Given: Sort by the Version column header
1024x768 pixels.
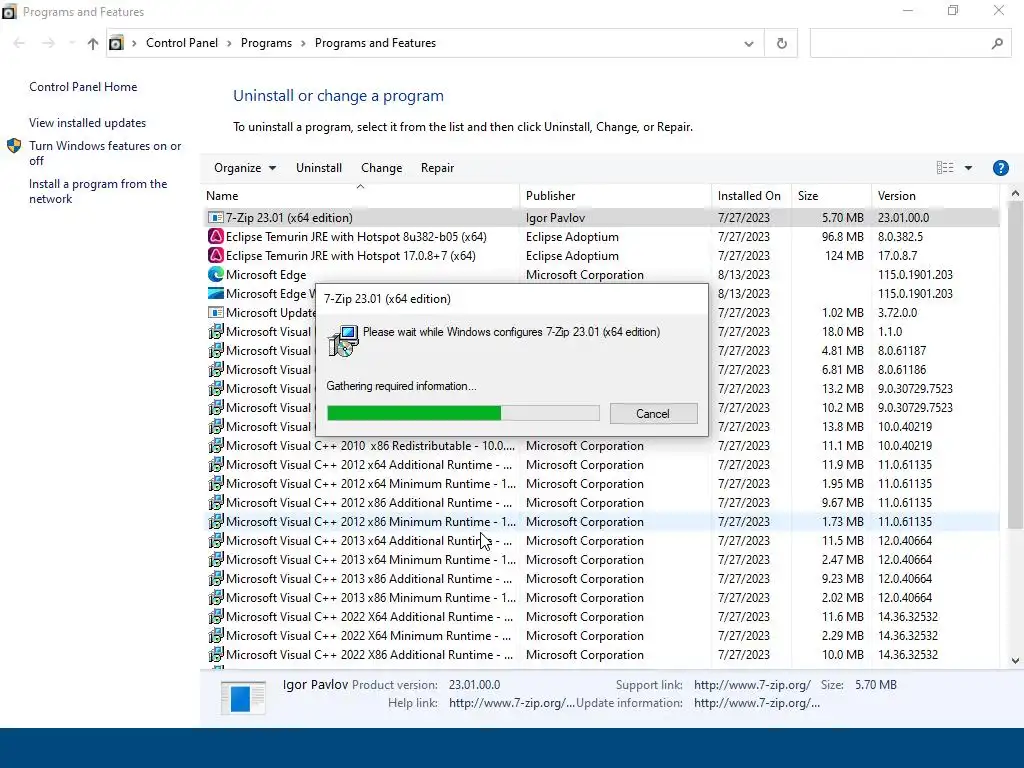Looking at the screenshot, I should click(935, 196).
